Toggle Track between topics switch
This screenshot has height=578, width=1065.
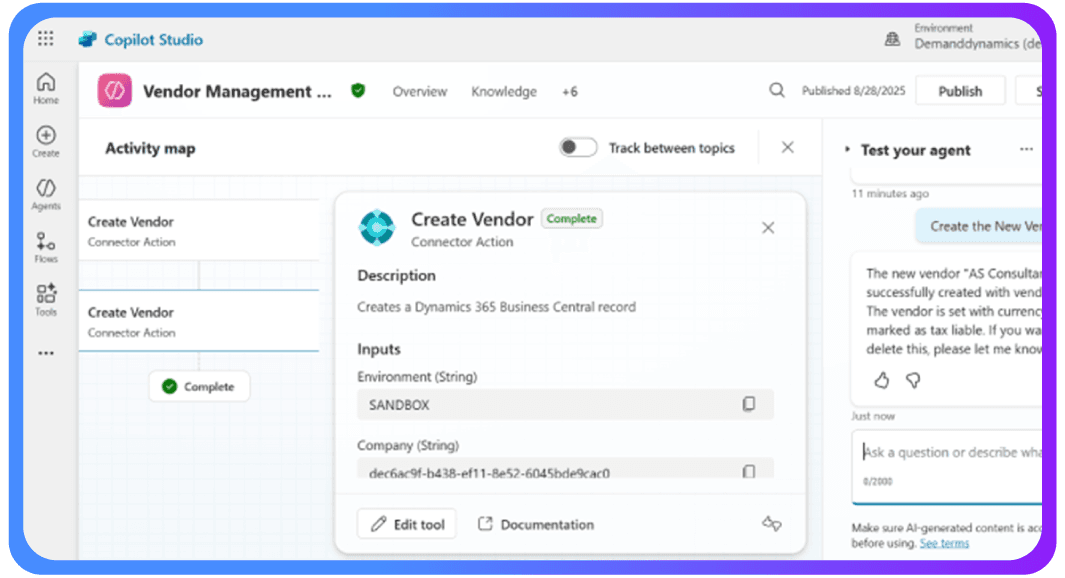578,147
